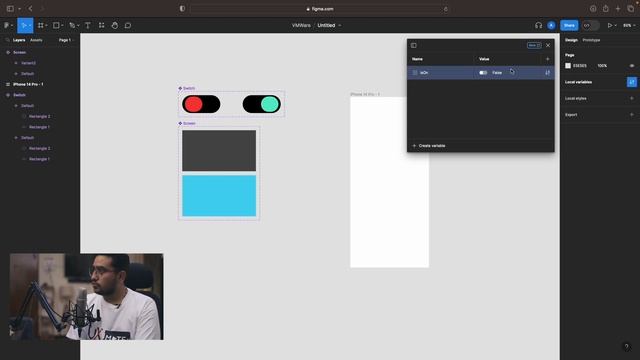Click the dark gray rectangle on canvas
640x360 pixels.
[219, 151]
